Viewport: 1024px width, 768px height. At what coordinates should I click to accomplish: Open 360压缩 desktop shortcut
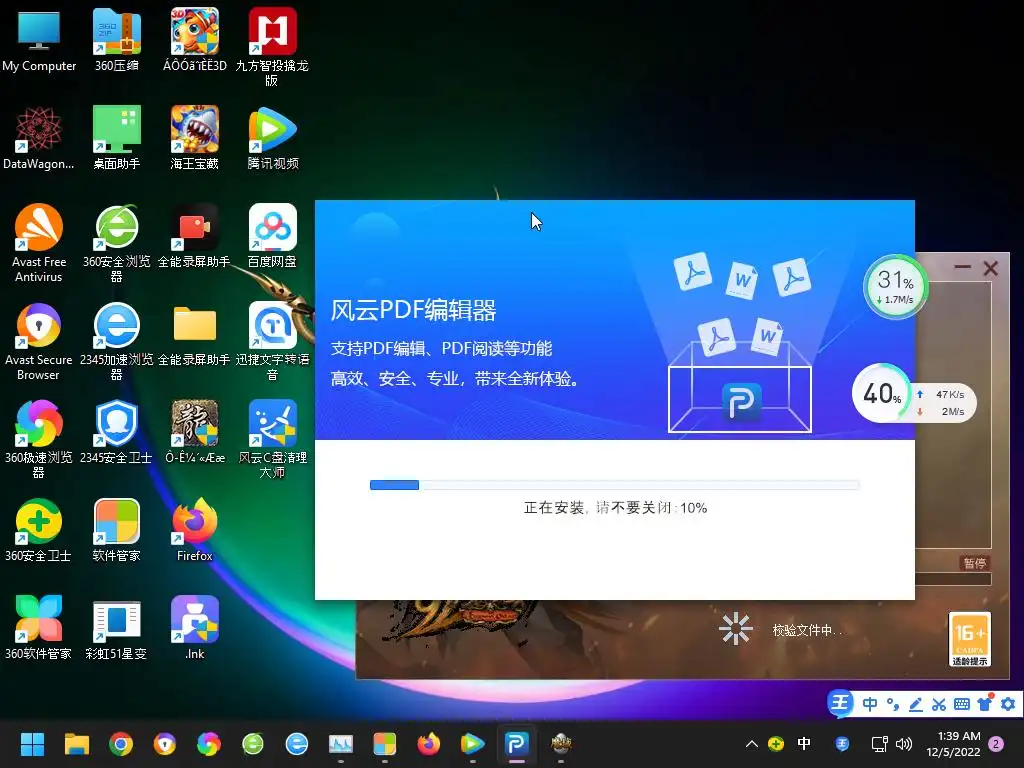(116, 41)
